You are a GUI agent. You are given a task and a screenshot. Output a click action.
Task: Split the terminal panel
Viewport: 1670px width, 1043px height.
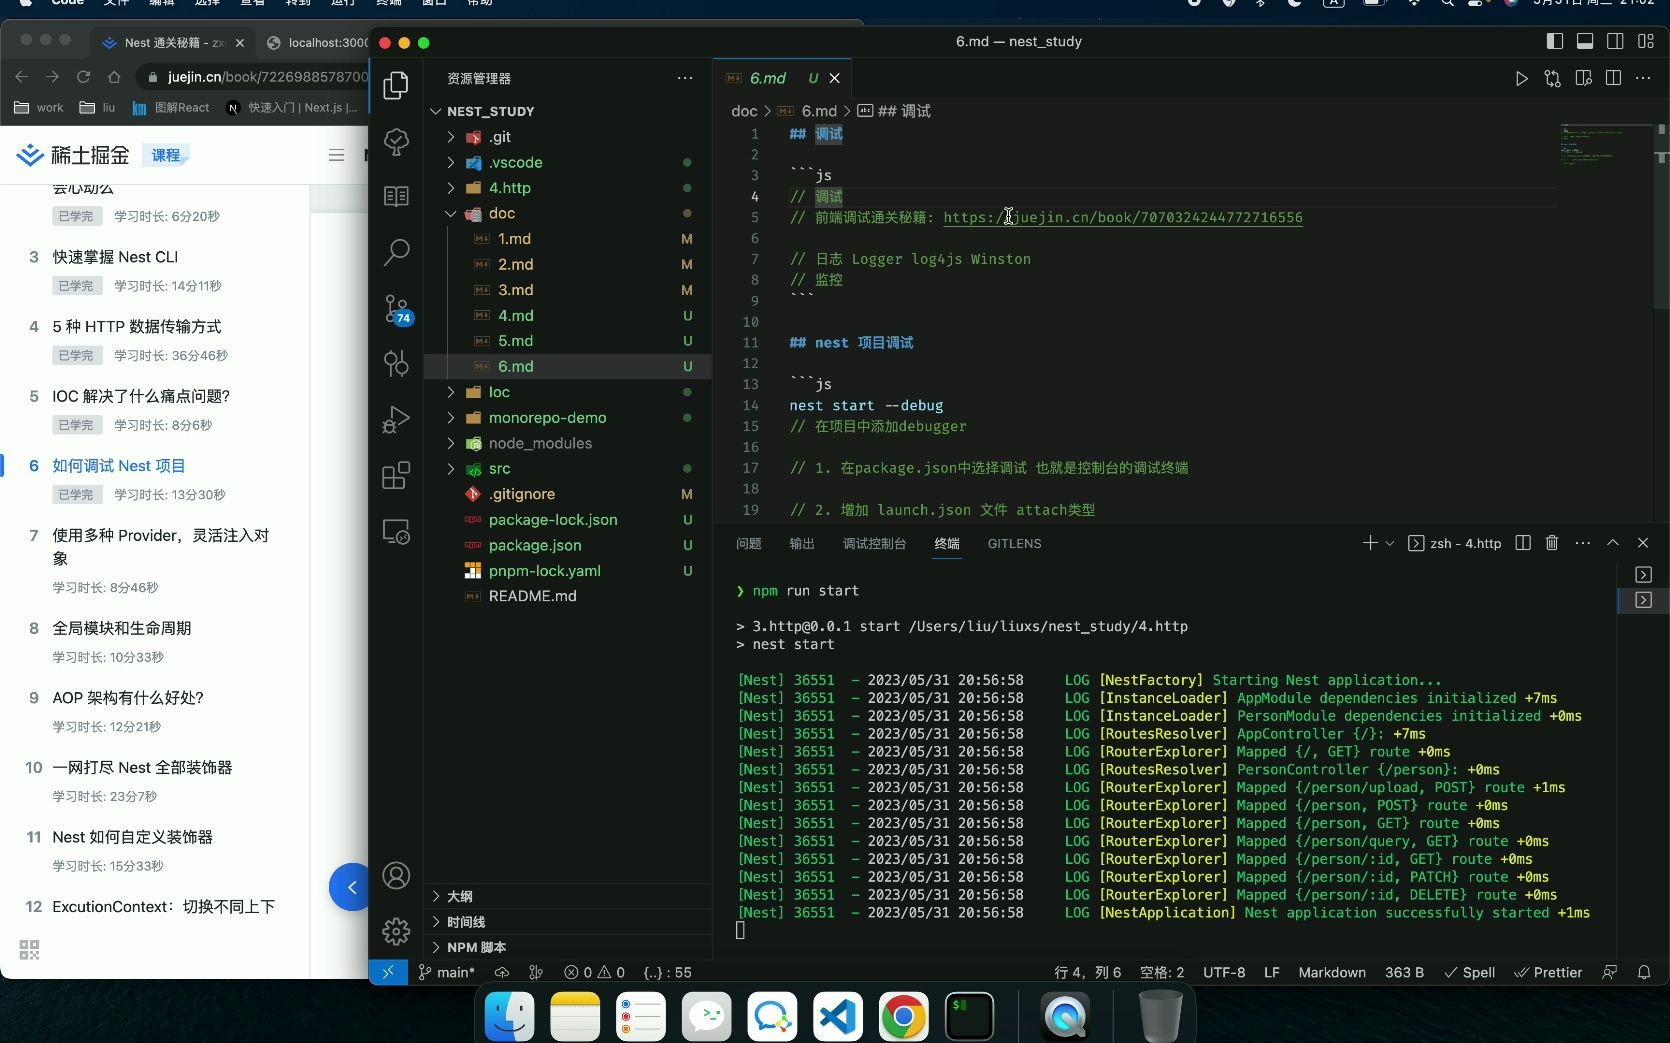[x=1523, y=543]
